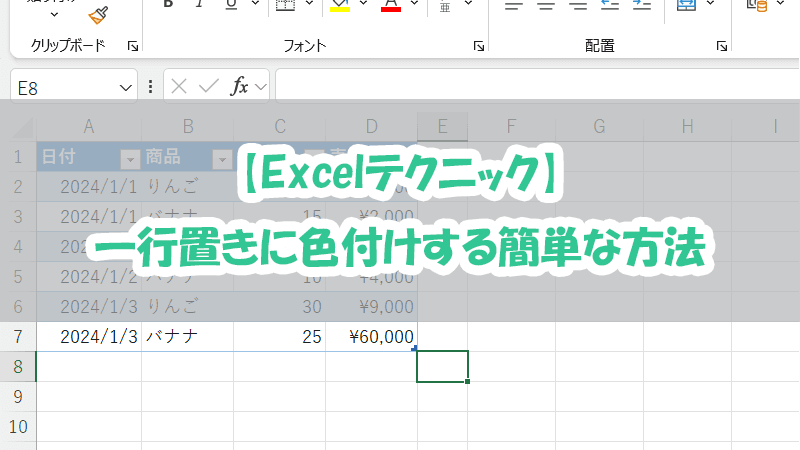800x450 pixels.
Task: Toggle Italic formatting
Action: click(201, 6)
